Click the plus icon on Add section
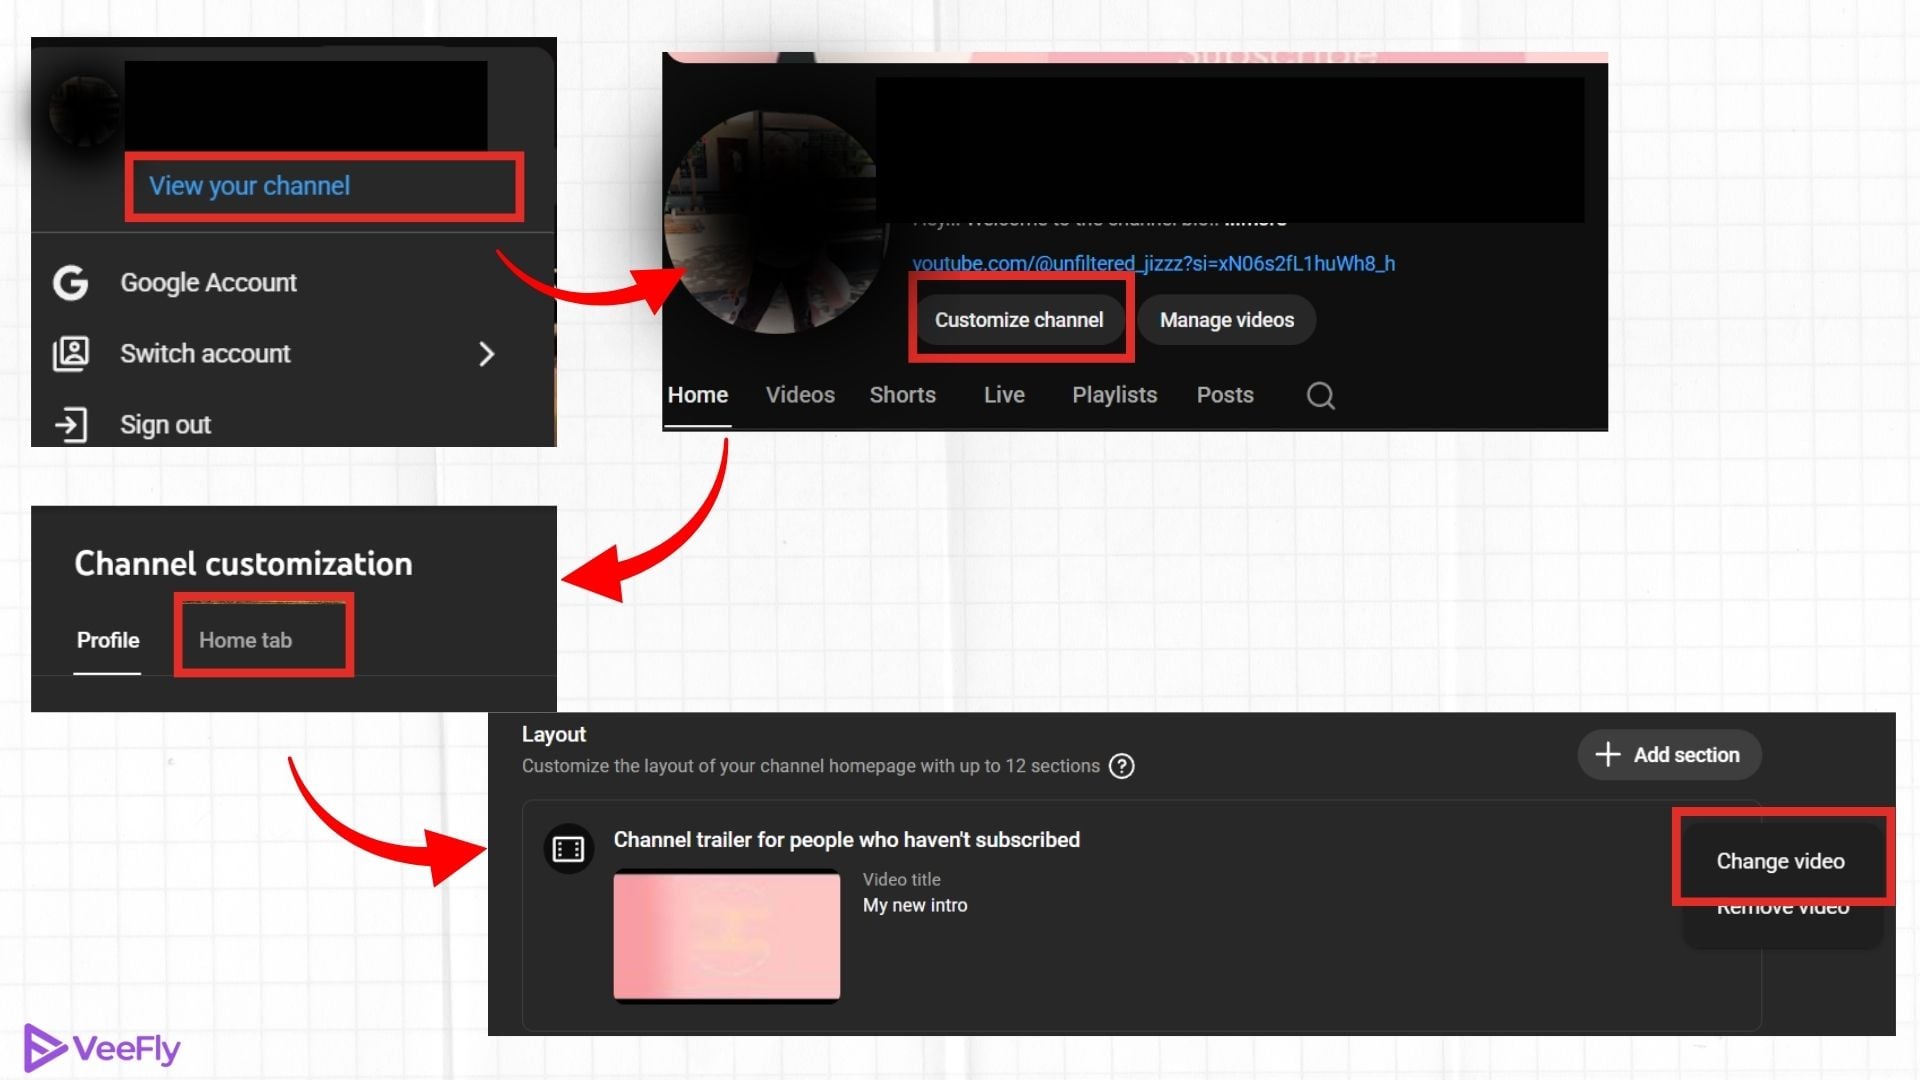 (1607, 754)
